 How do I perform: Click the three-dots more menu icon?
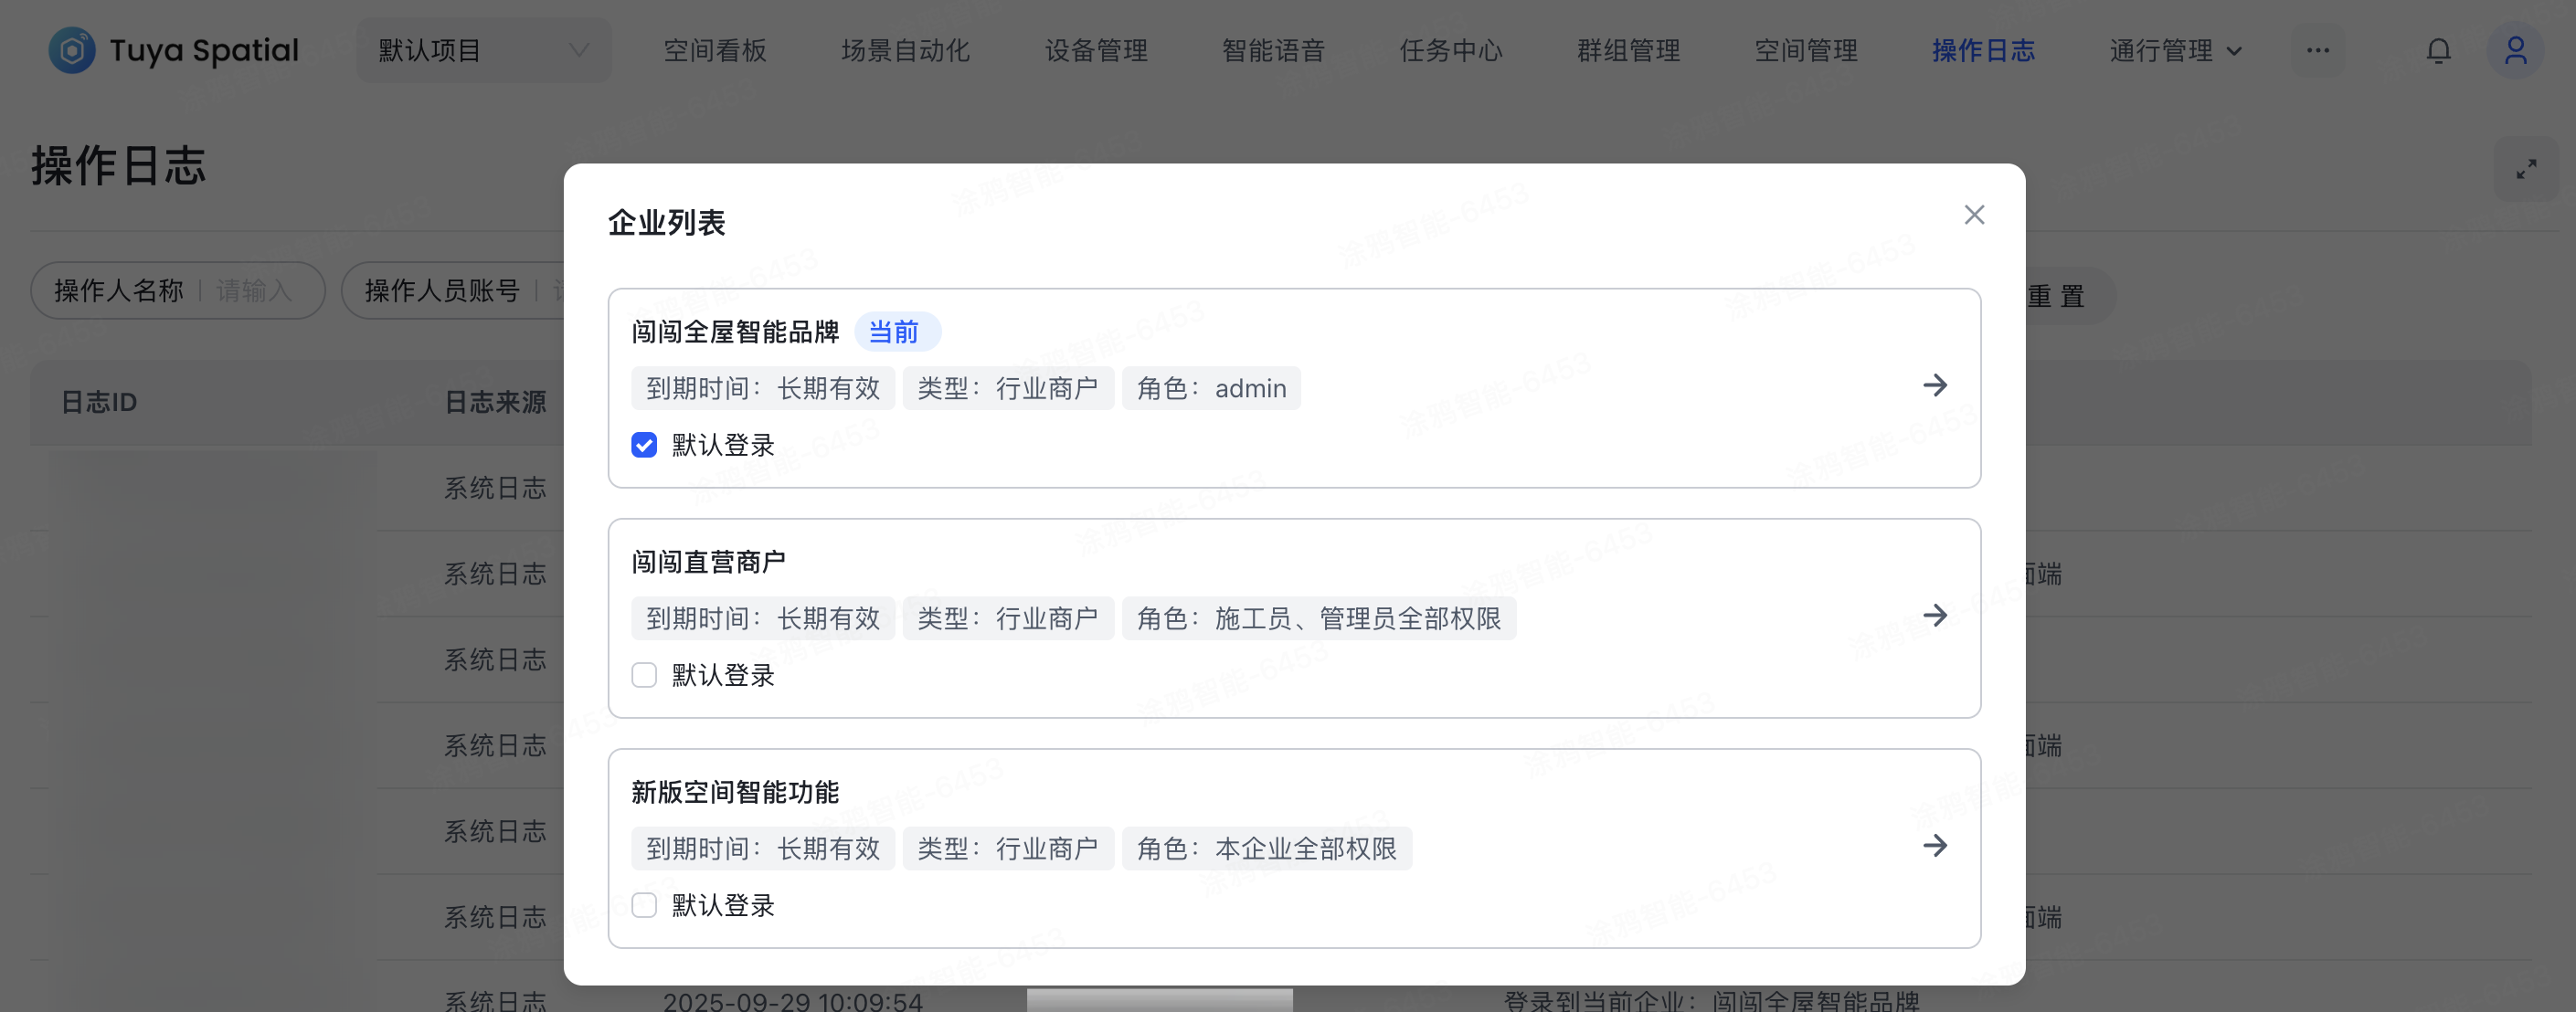tap(2317, 50)
